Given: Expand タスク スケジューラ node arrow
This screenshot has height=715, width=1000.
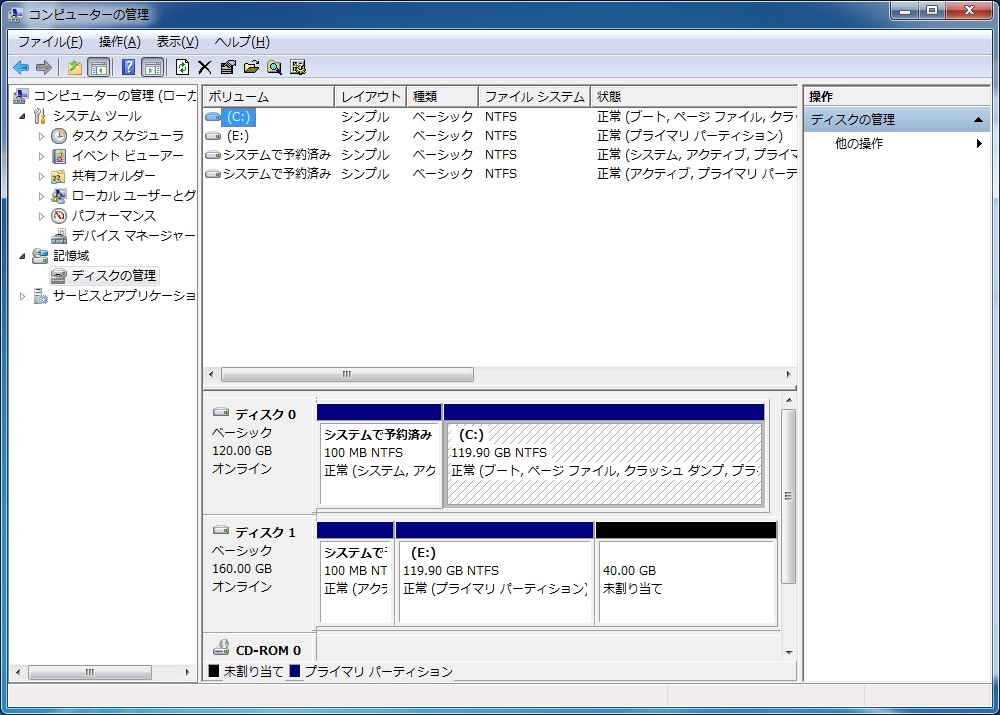Looking at the screenshot, I should point(41,136).
